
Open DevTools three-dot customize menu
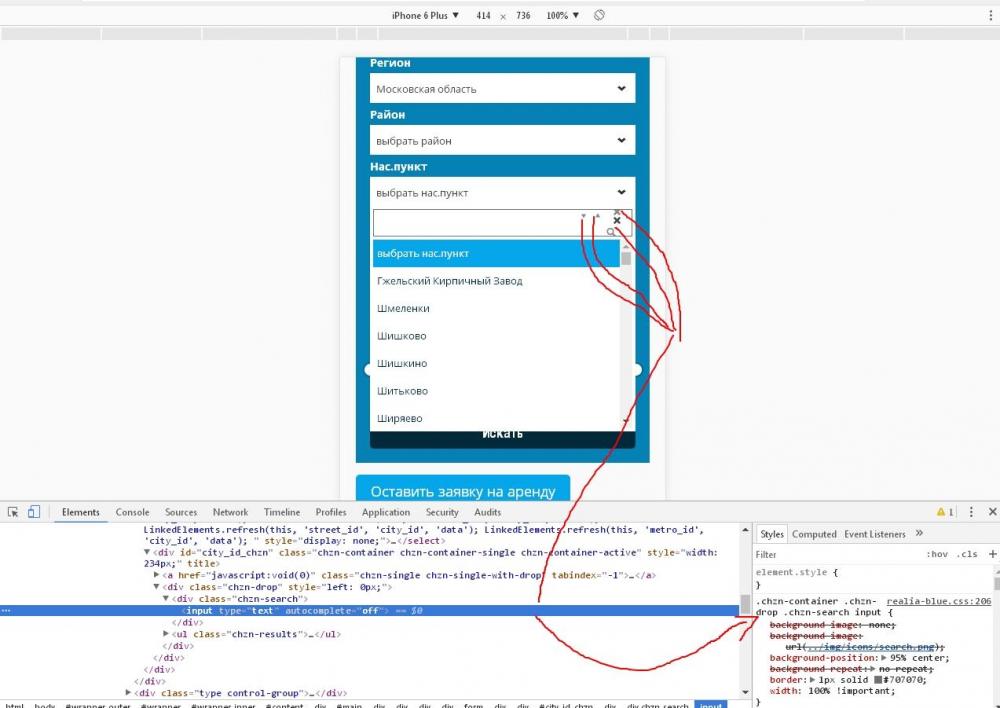click(x=971, y=512)
